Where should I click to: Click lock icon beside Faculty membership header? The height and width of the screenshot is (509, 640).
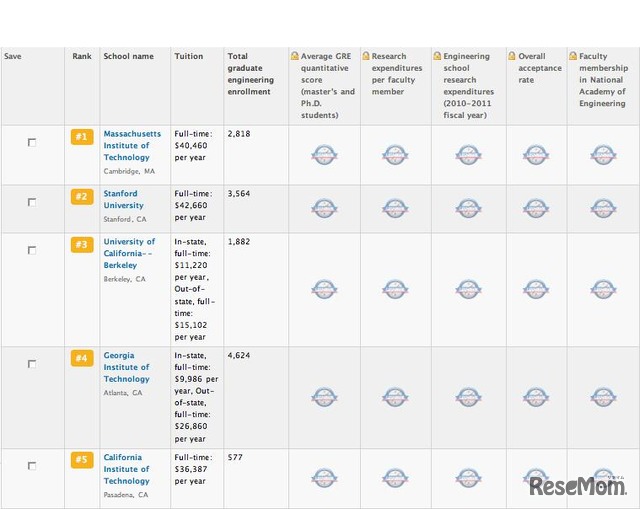point(573,56)
